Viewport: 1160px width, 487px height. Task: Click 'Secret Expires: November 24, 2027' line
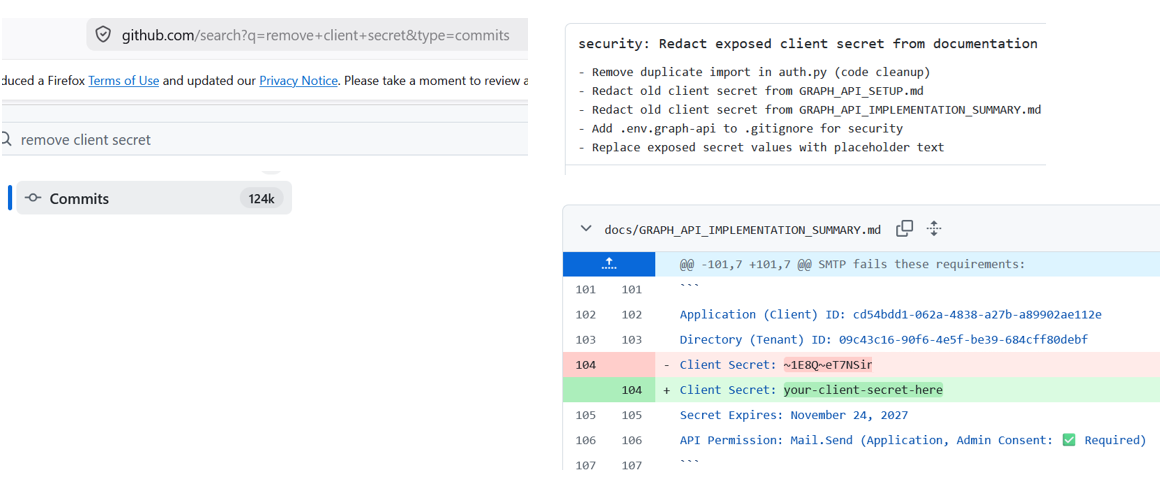(x=794, y=415)
